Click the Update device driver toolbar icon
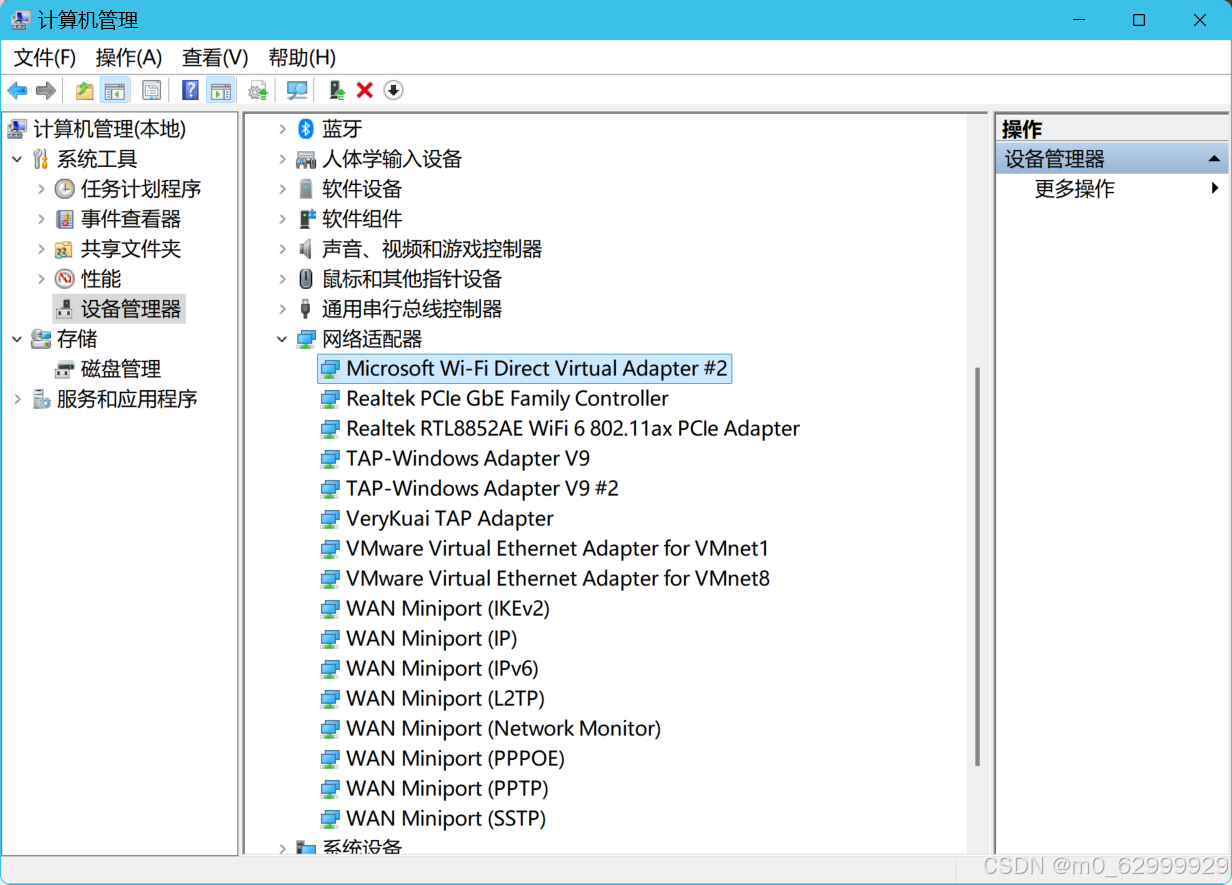 point(337,91)
